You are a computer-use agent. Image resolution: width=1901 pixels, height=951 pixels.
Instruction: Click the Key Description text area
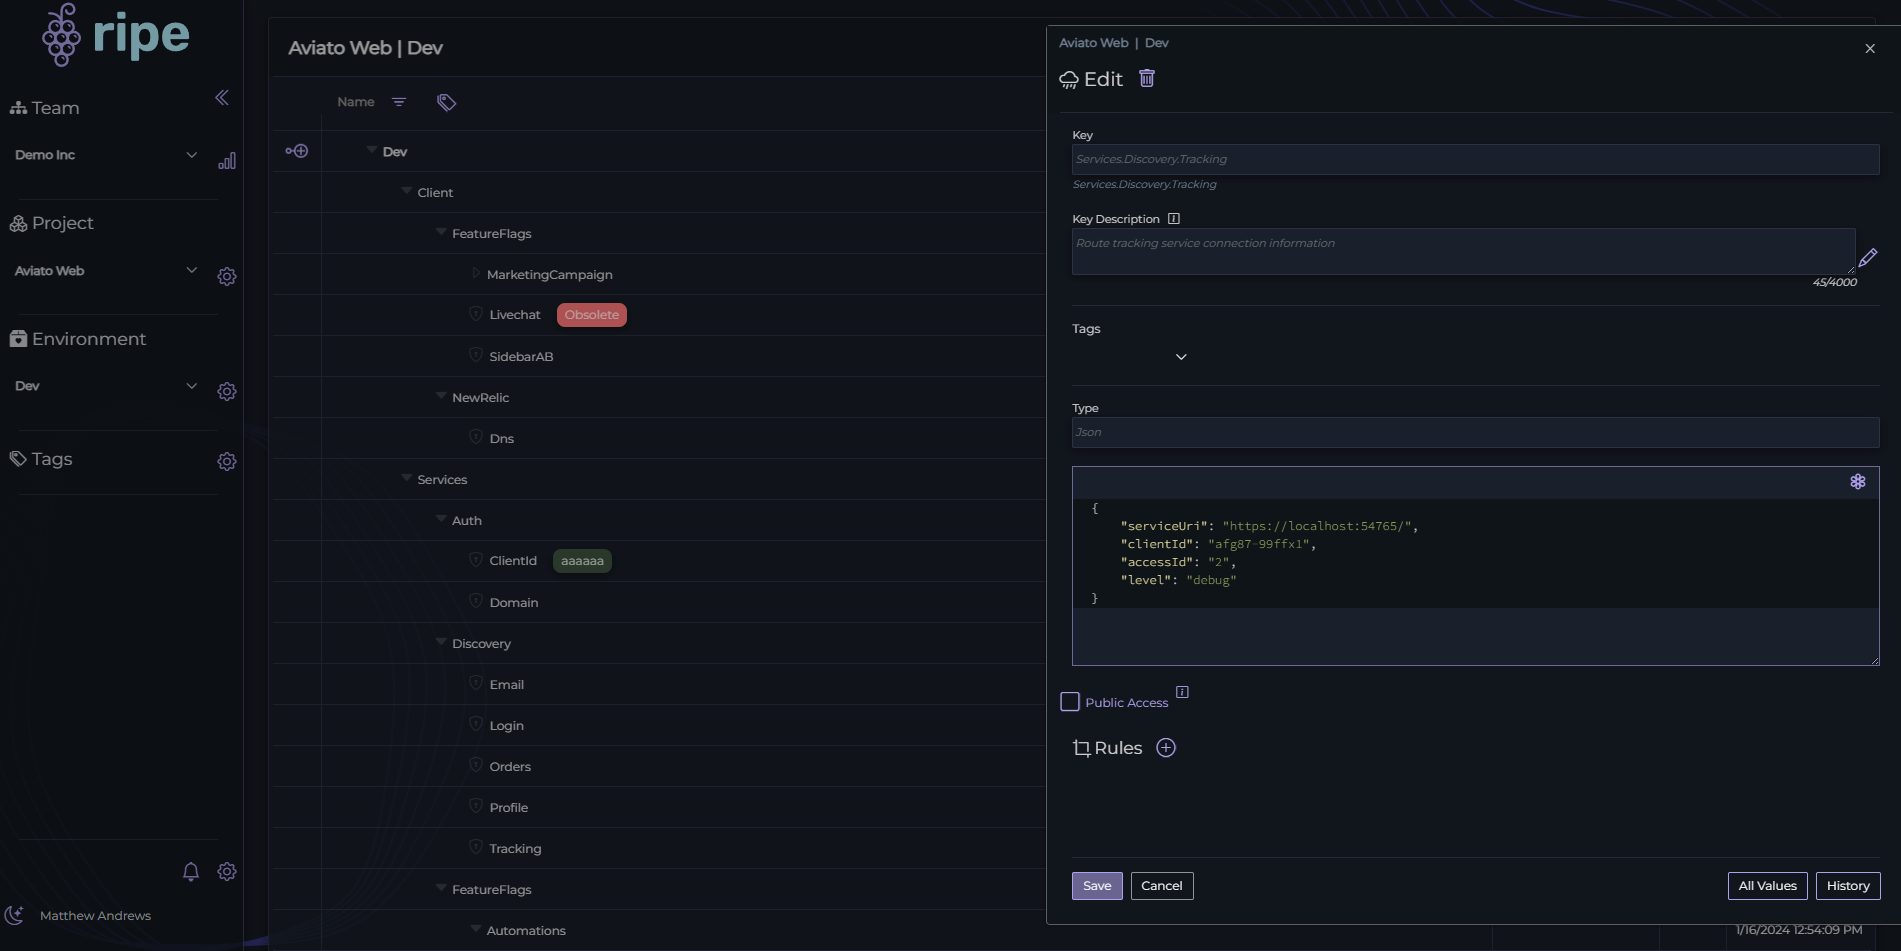click(x=1463, y=251)
